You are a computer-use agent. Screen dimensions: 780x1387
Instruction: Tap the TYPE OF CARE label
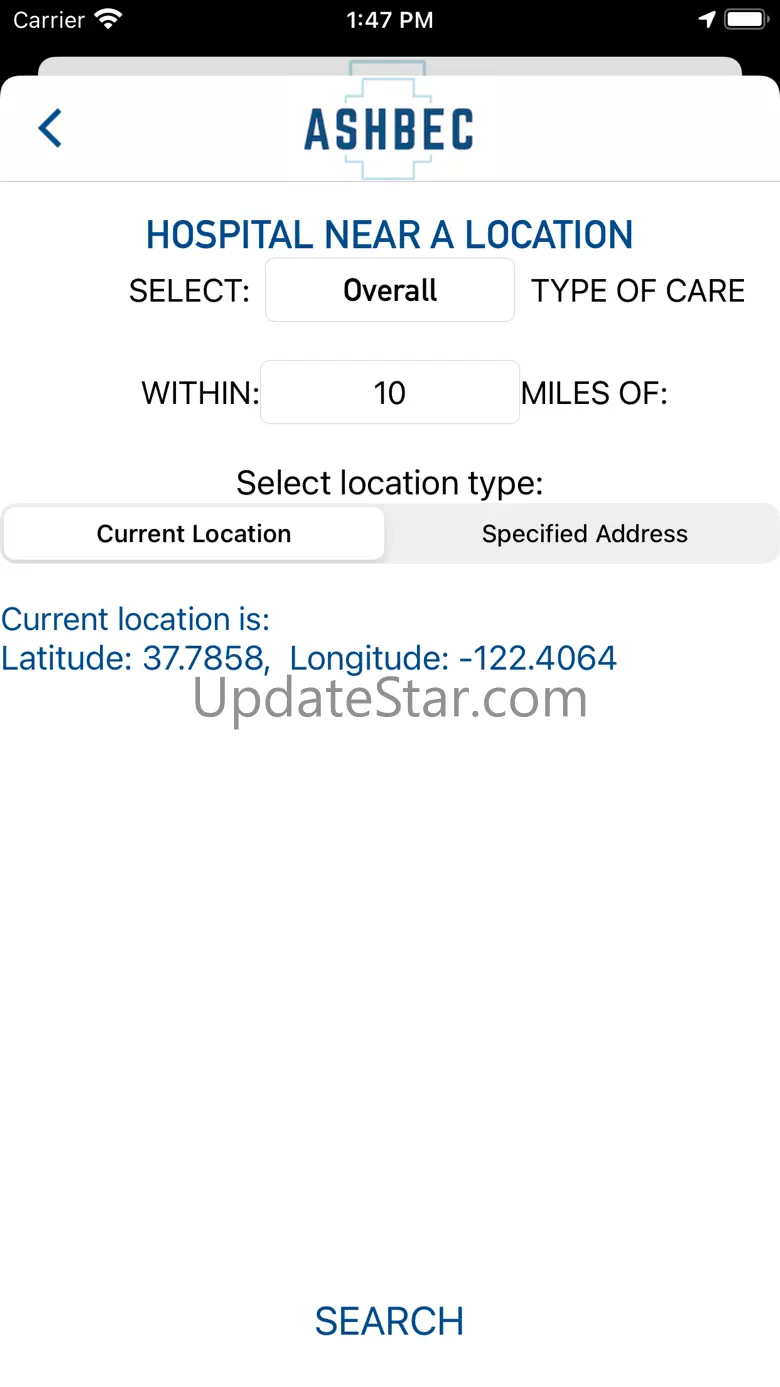click(638, 291)
